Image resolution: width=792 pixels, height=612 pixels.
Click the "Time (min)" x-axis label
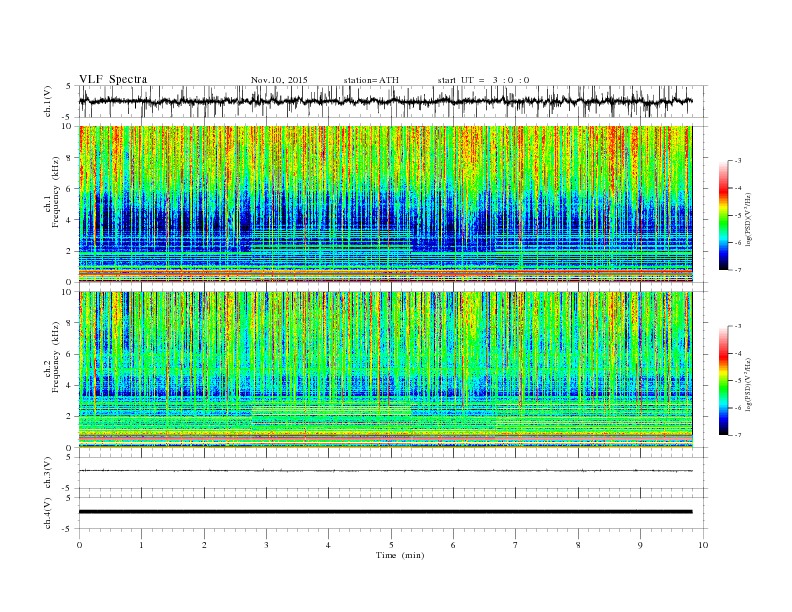(x=400, y=555)
